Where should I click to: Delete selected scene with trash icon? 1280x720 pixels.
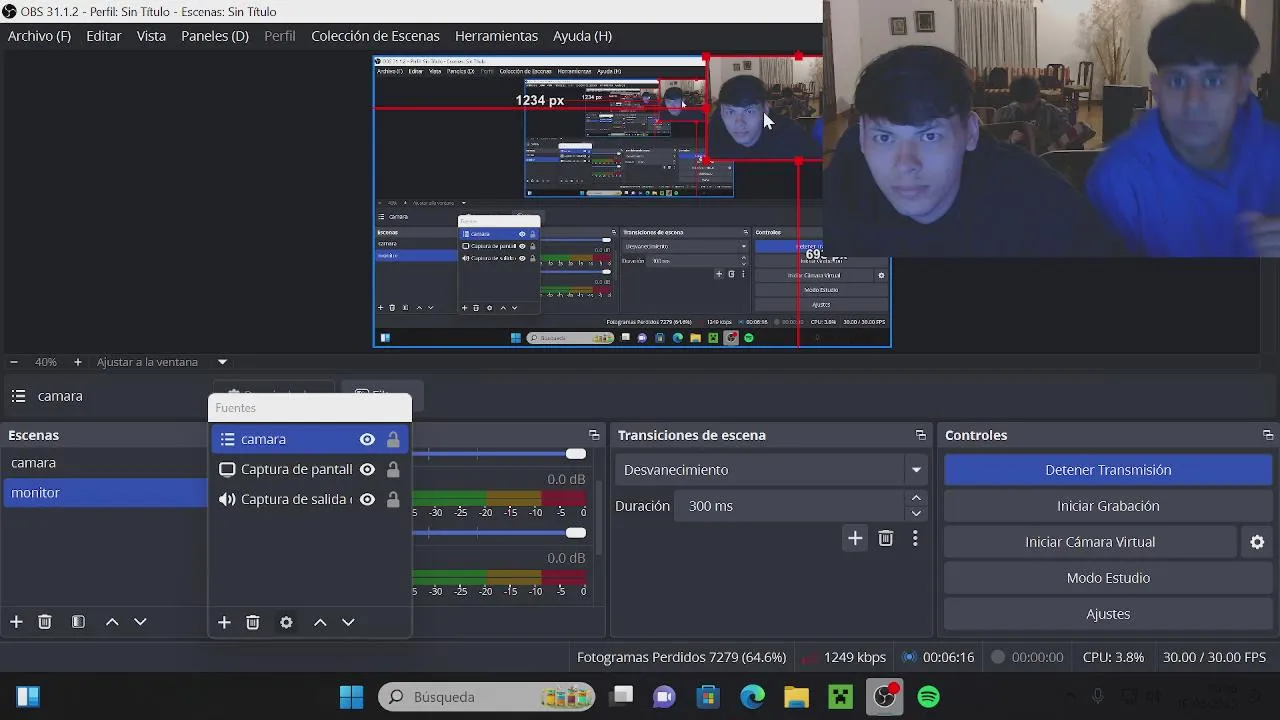(x=44, y=622)
